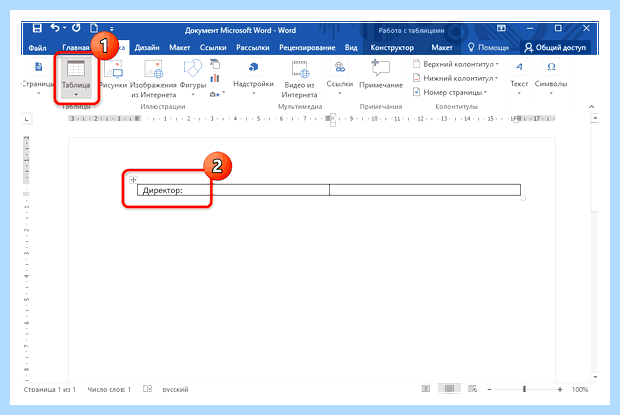Click the chart (Диаграмма) icon

215,78
